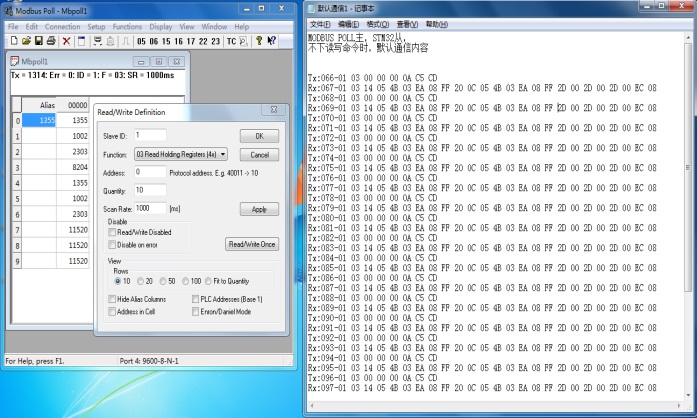Click the Slave ID input field
Viewport: 697px width, 418px height.
point(150,135)
